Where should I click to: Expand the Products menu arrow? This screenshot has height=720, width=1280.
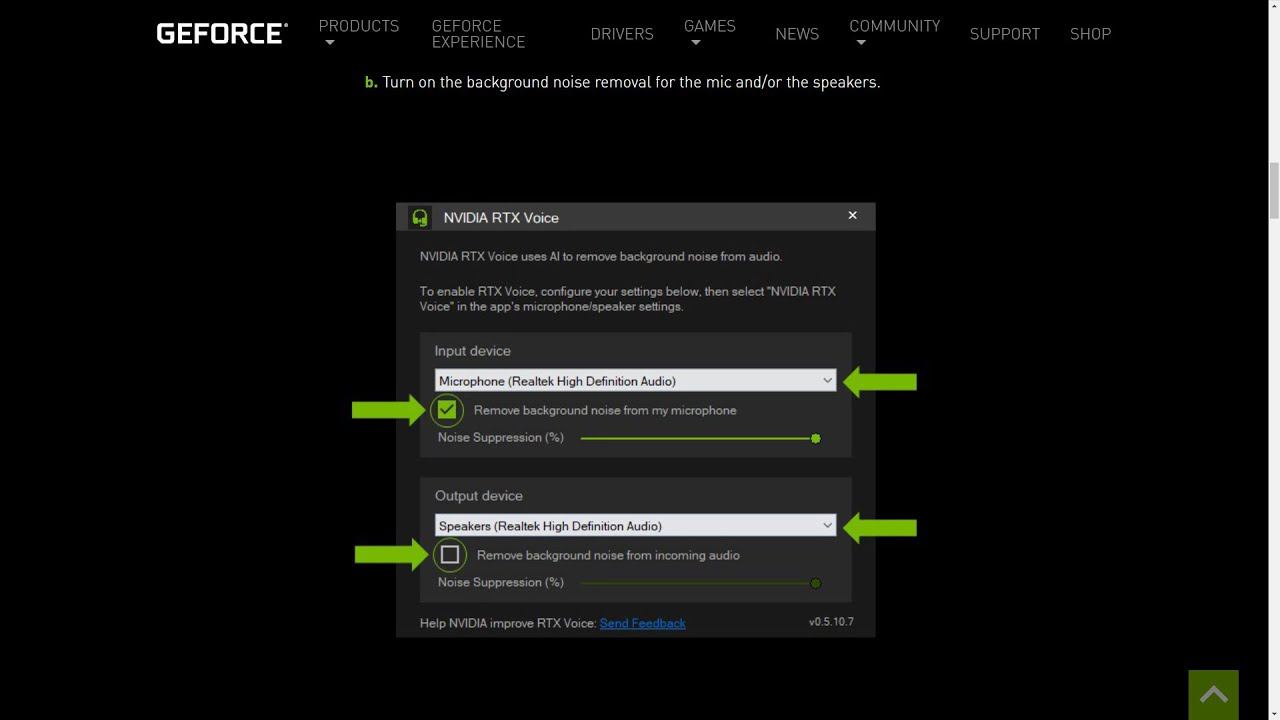point(330,43)
